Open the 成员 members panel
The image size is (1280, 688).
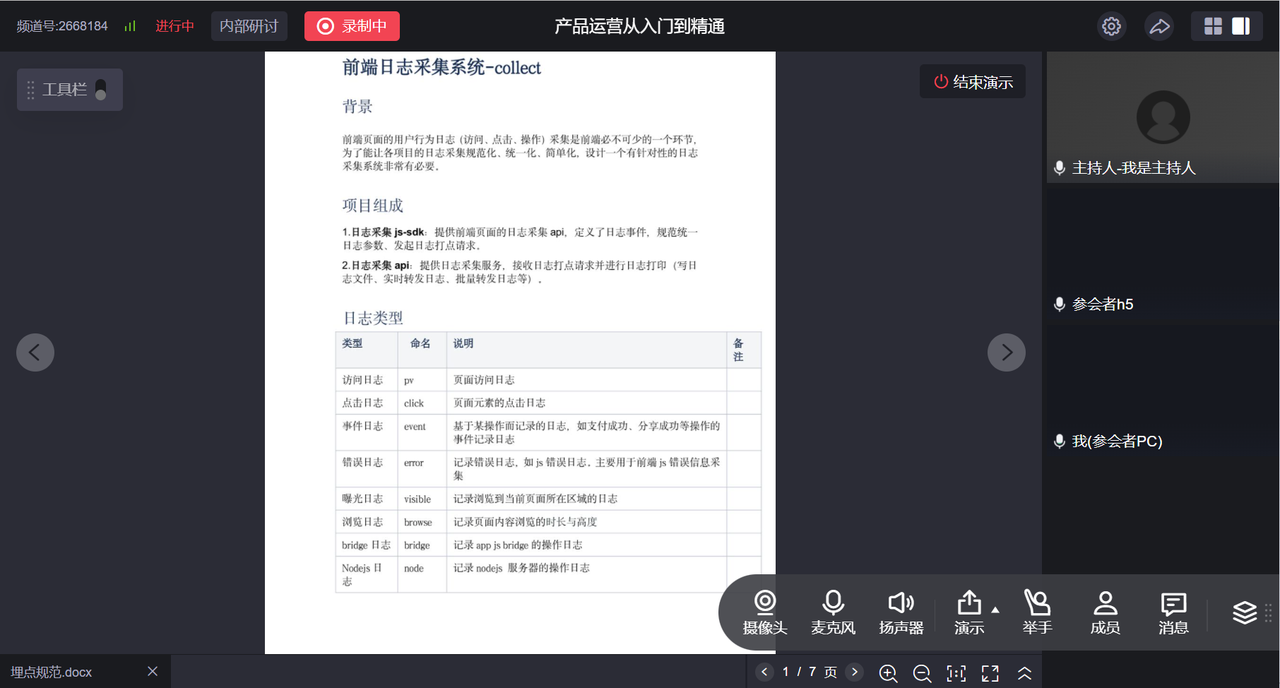(x=1105, y=613)
